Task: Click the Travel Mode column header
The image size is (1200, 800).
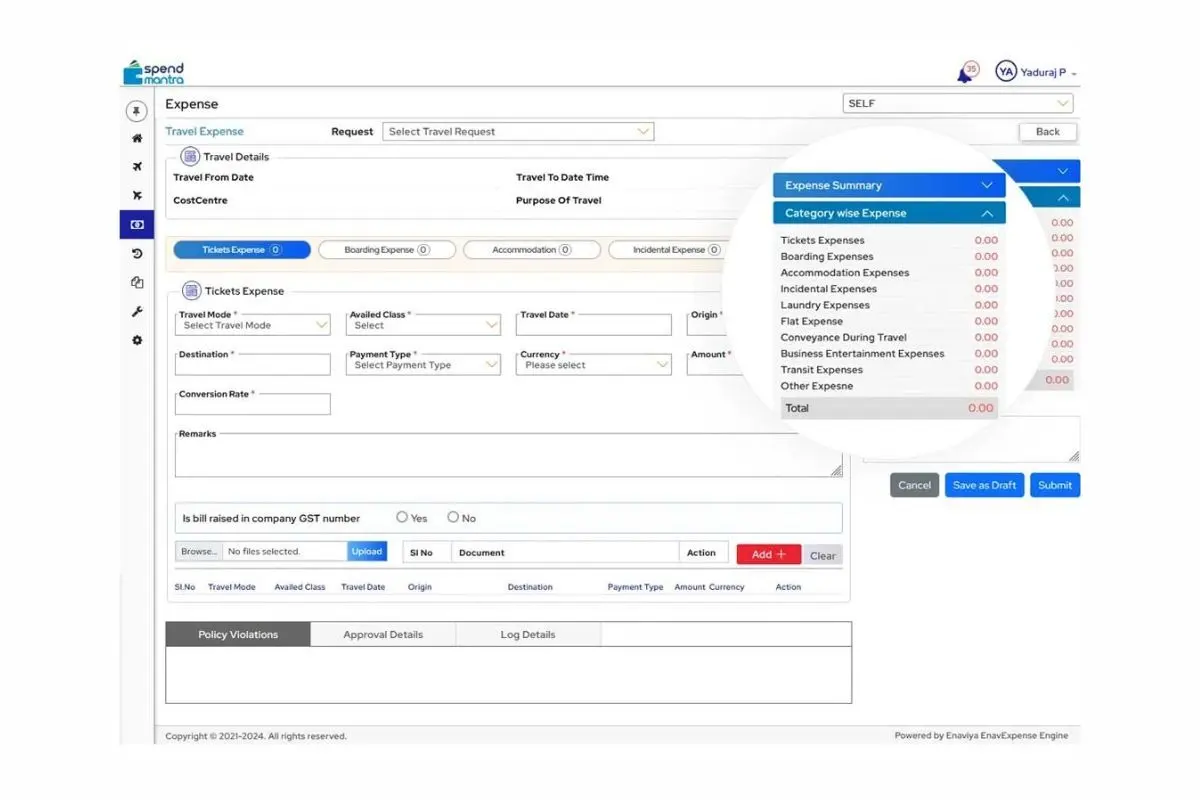Action: point(231,587)
